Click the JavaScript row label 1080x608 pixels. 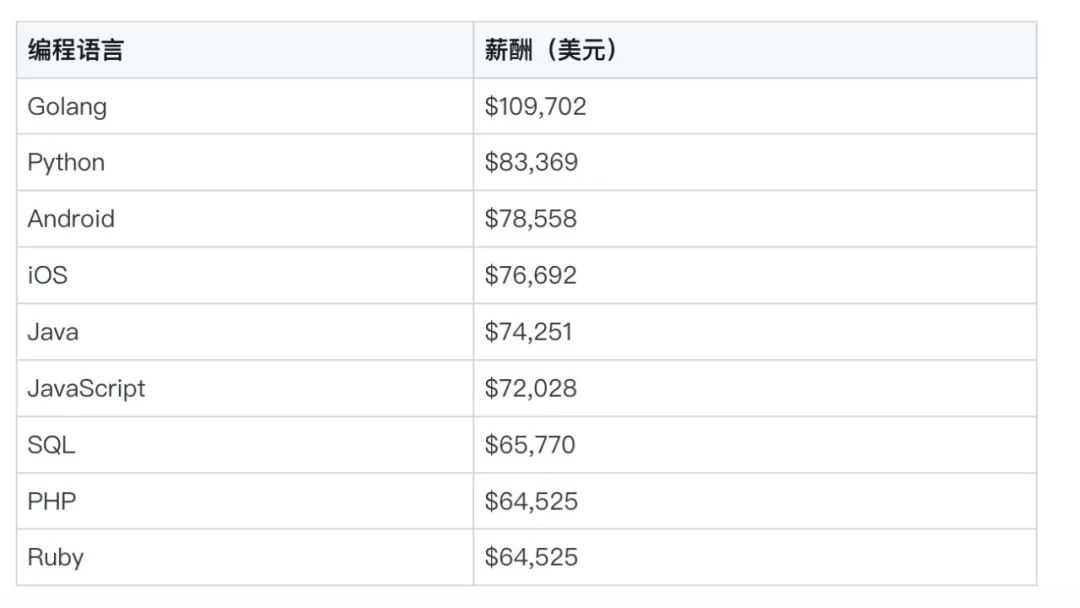[86, 389]
